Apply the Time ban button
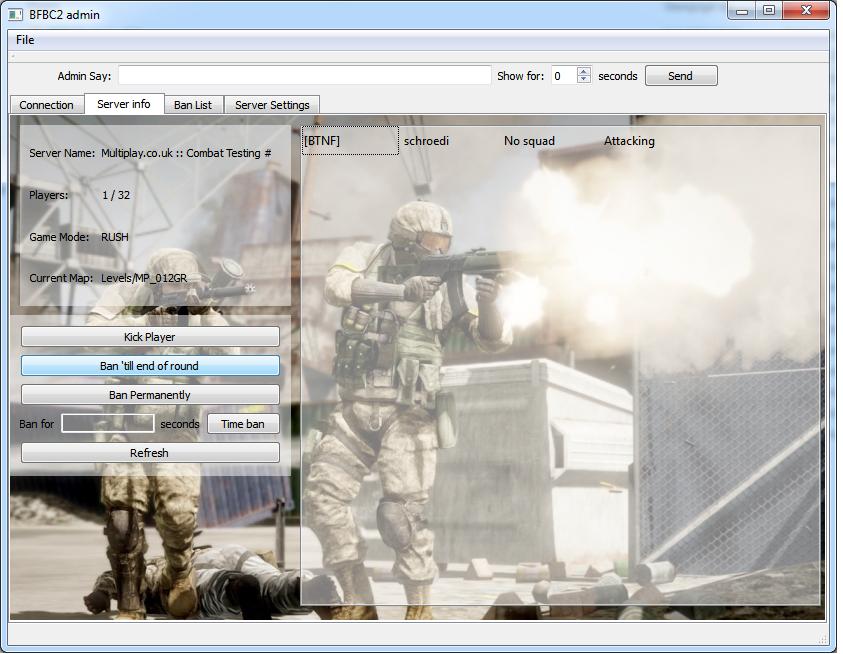843x654 pixels. click(x=243, y=424)
